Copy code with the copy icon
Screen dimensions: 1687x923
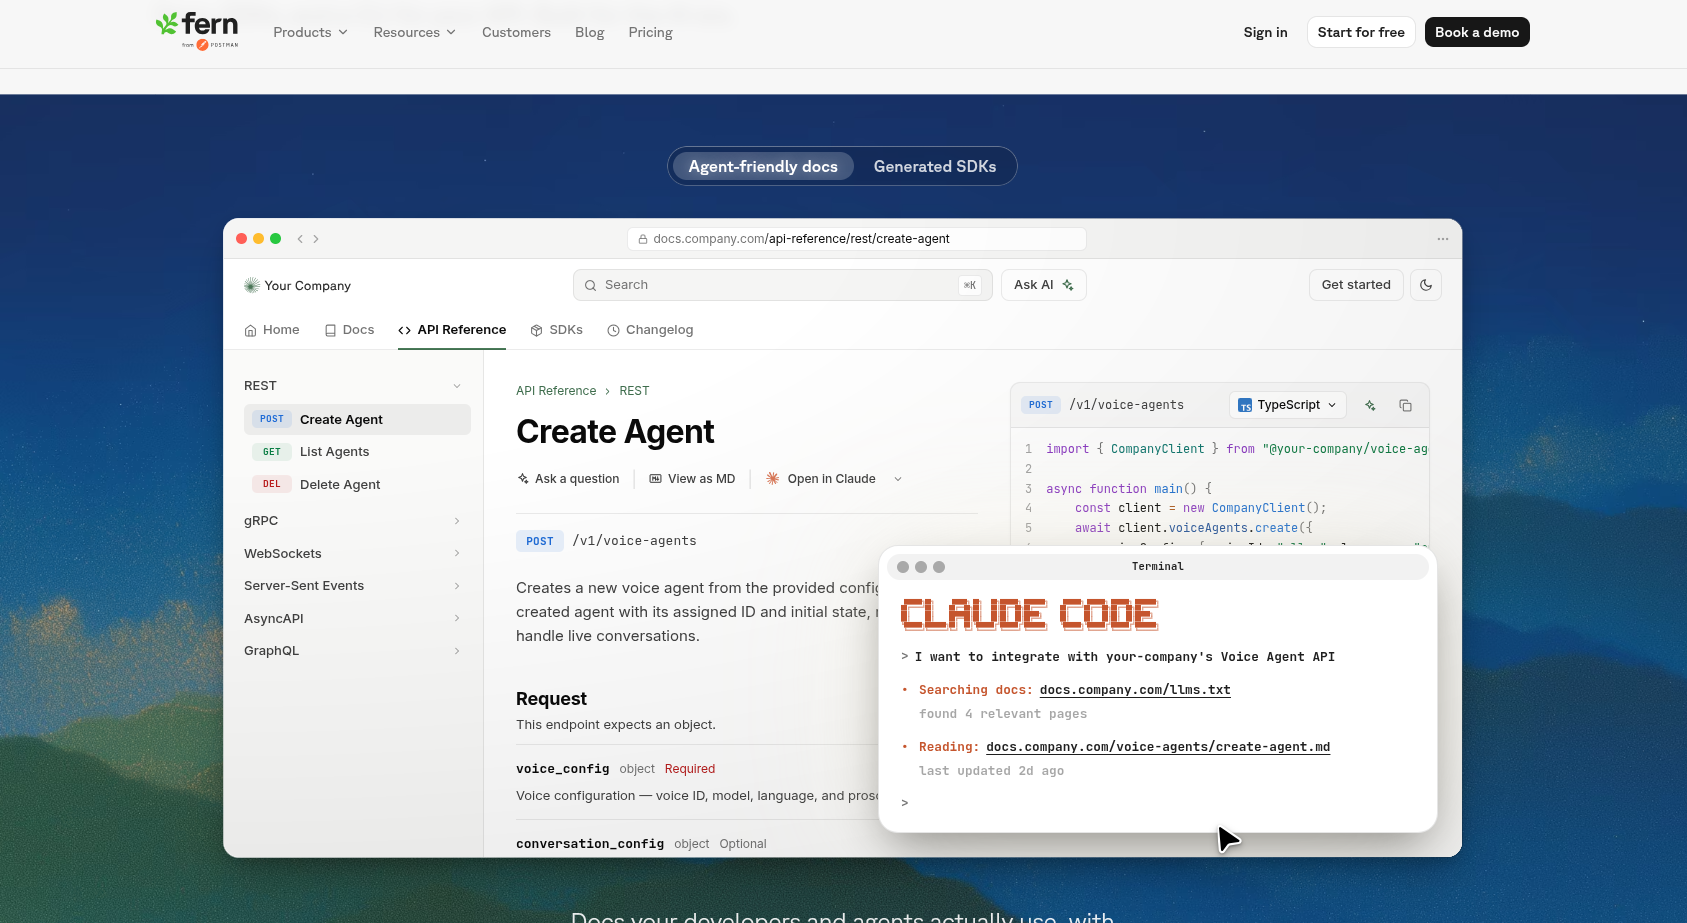click(x=1405, y=405)
